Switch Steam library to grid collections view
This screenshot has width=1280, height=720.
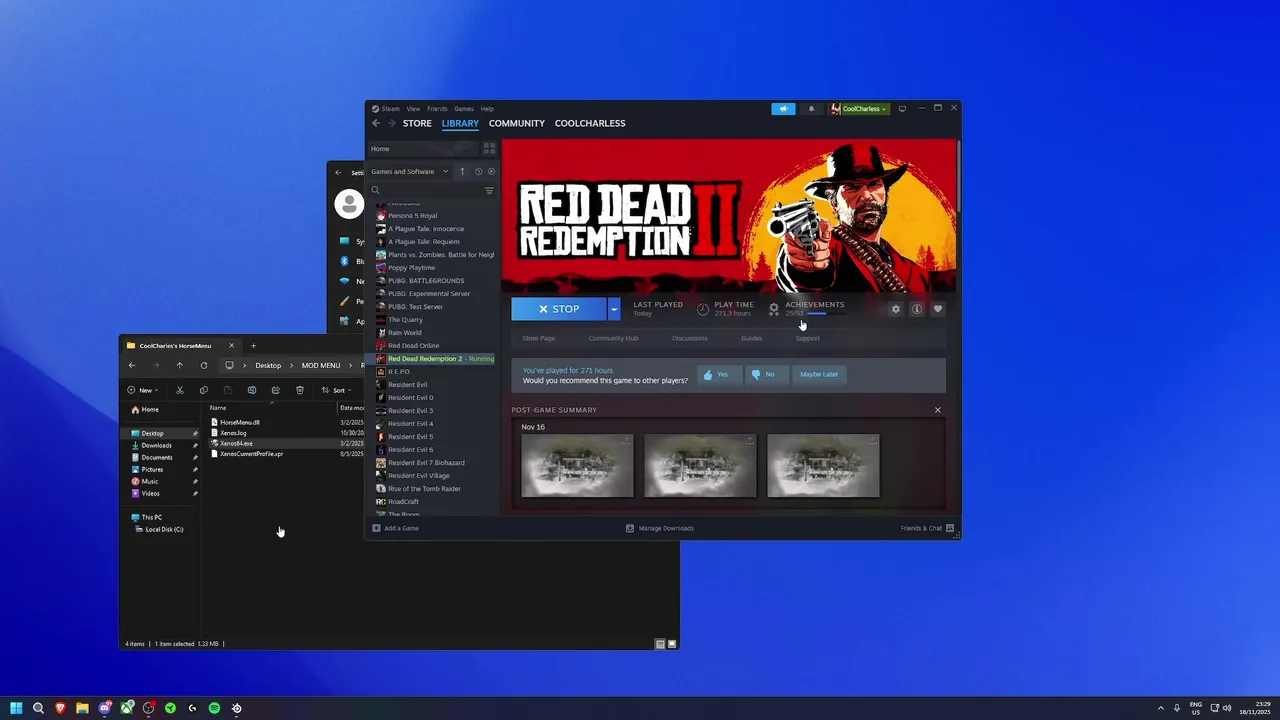pos(489,148)
